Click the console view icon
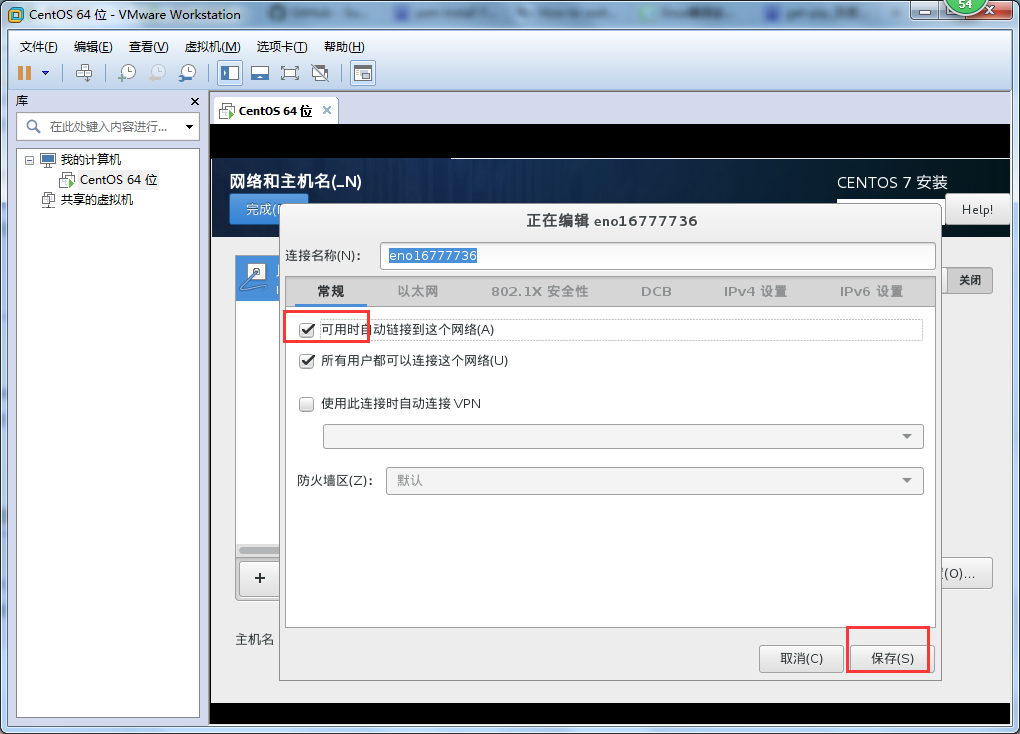The height and width of the screenshot is (734, 1020). click(363, 73)
